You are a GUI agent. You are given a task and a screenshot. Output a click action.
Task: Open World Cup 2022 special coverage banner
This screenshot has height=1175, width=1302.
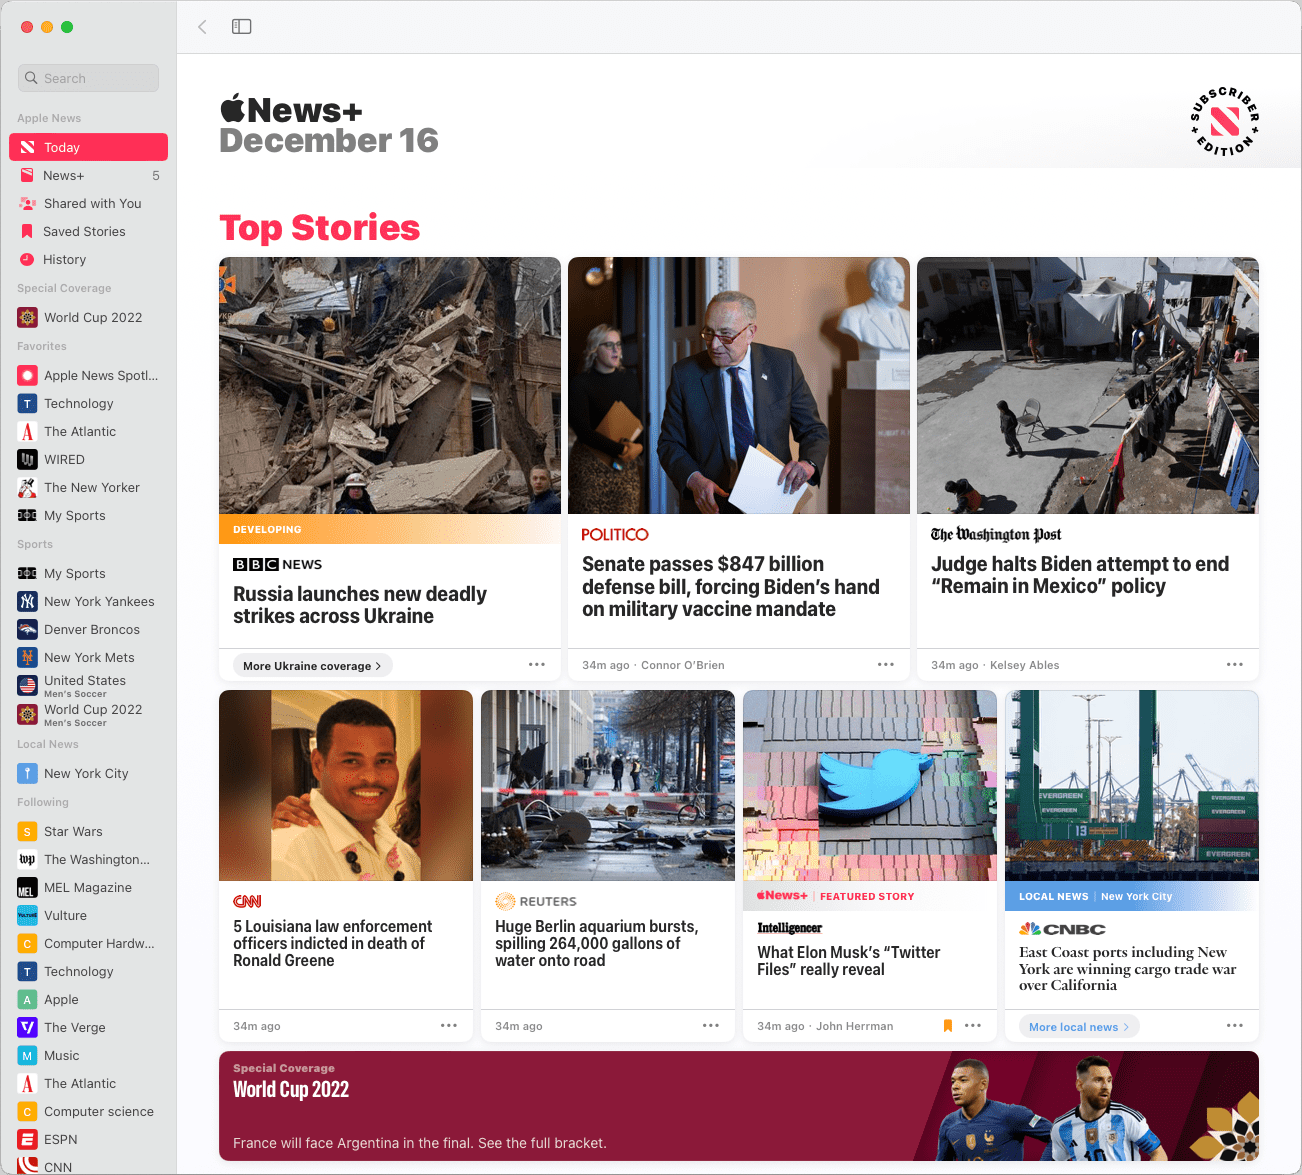[739, 1106]
